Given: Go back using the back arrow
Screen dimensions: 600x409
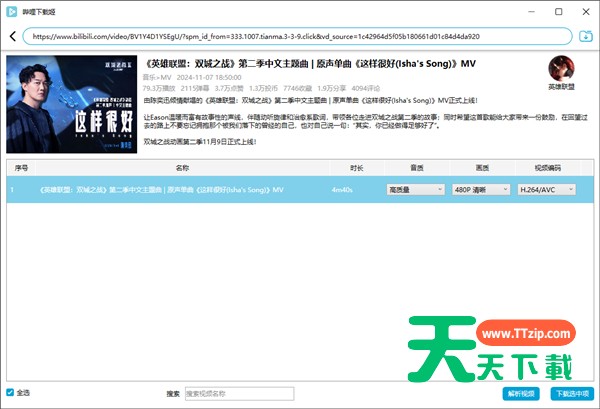Looking at the screenshot, I should click(x=13, y=36).
